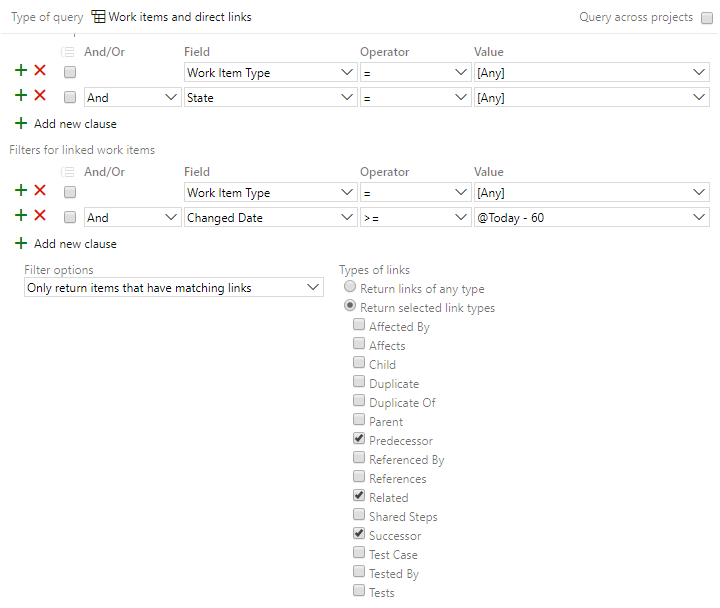
Task: Check the Test Case link type
Action: click(359, 552)
